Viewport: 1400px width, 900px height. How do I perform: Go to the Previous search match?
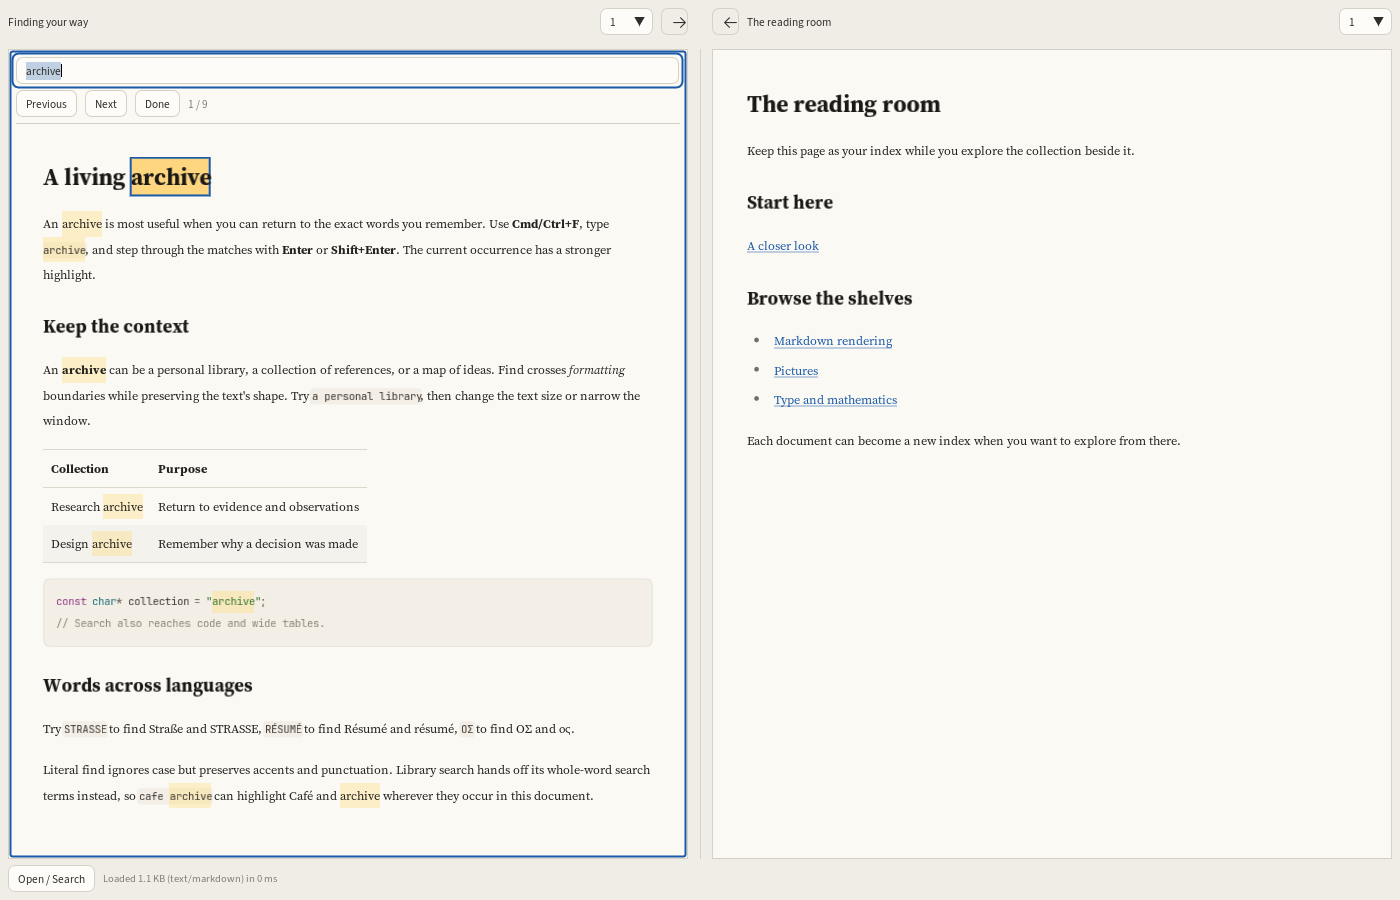[46, 104]
